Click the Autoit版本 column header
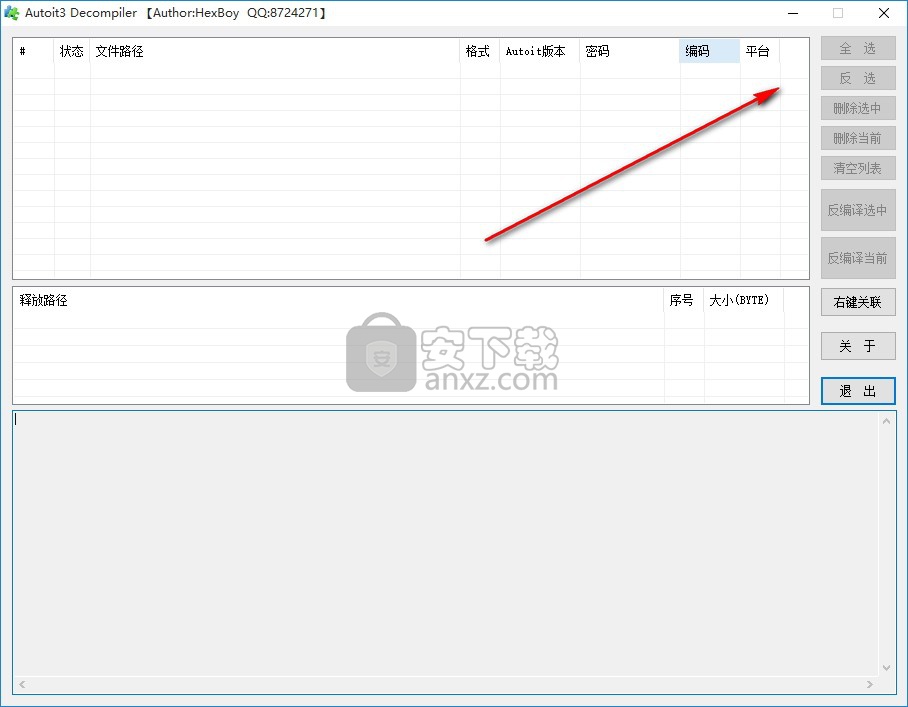The image size is (908, 707). pyautogui.click(x=540, y=52)
